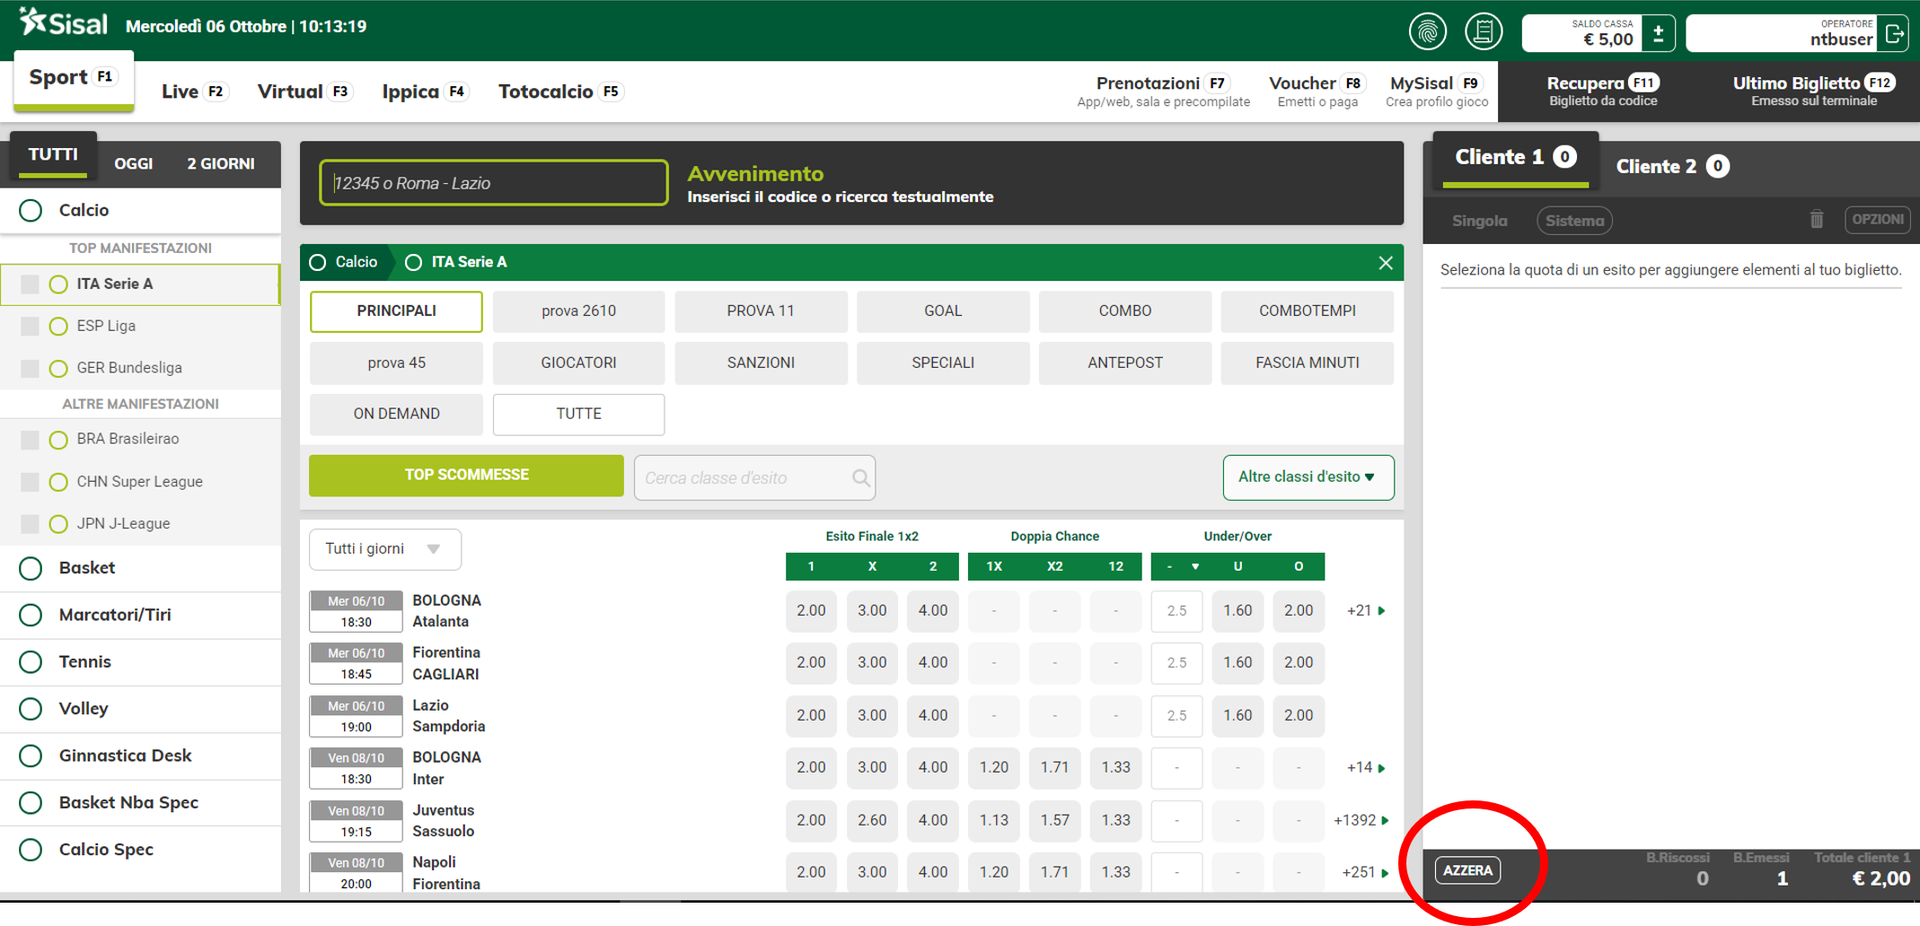This screenshot has width=1920, height=926.
Task: Switch betslip to Sistema mode
Action: (1574, 221)
